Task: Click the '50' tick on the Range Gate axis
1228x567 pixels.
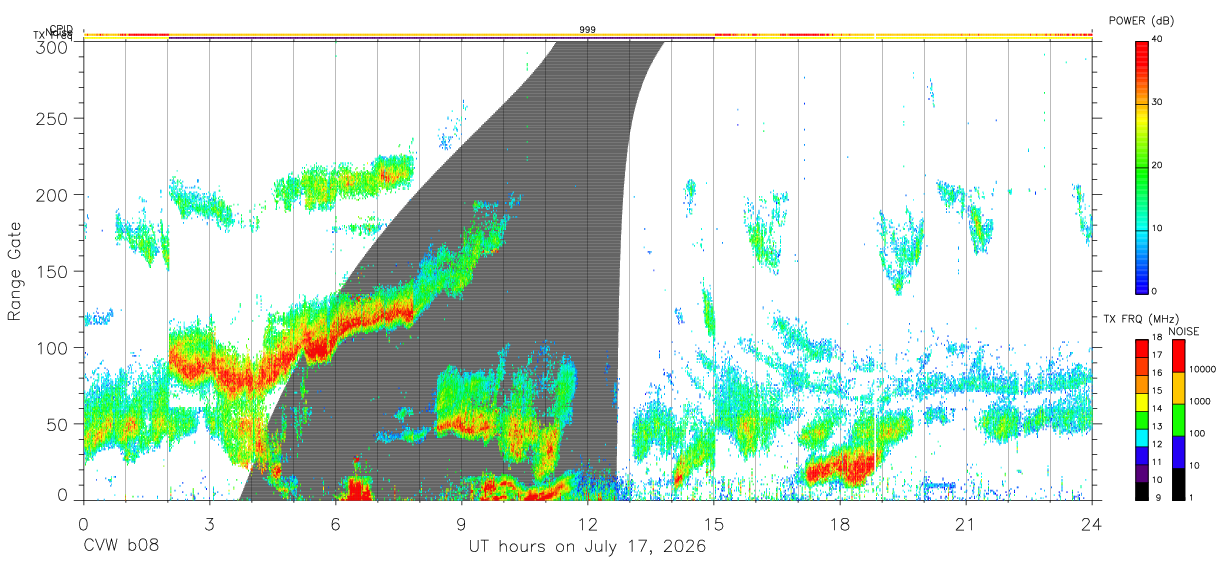Action: [x=58, y=424]
